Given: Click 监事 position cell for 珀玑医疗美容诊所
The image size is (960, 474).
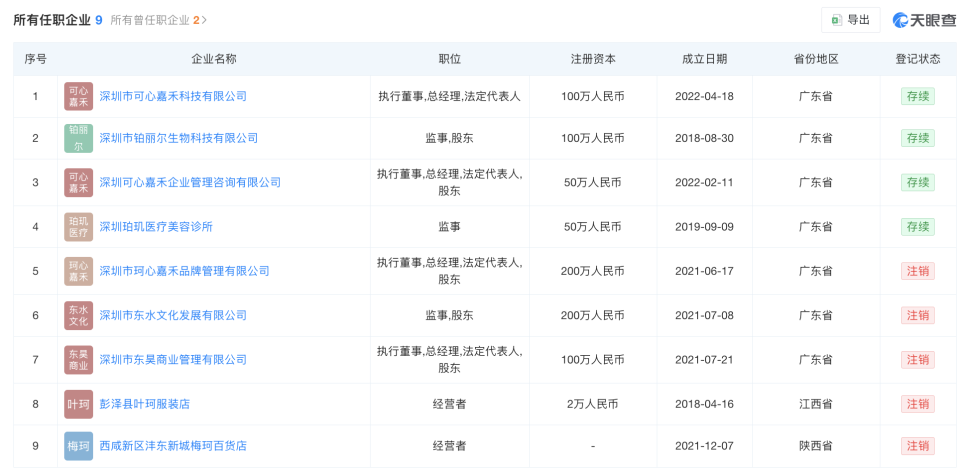Looking at the screenshot, I should pos(449,227).
